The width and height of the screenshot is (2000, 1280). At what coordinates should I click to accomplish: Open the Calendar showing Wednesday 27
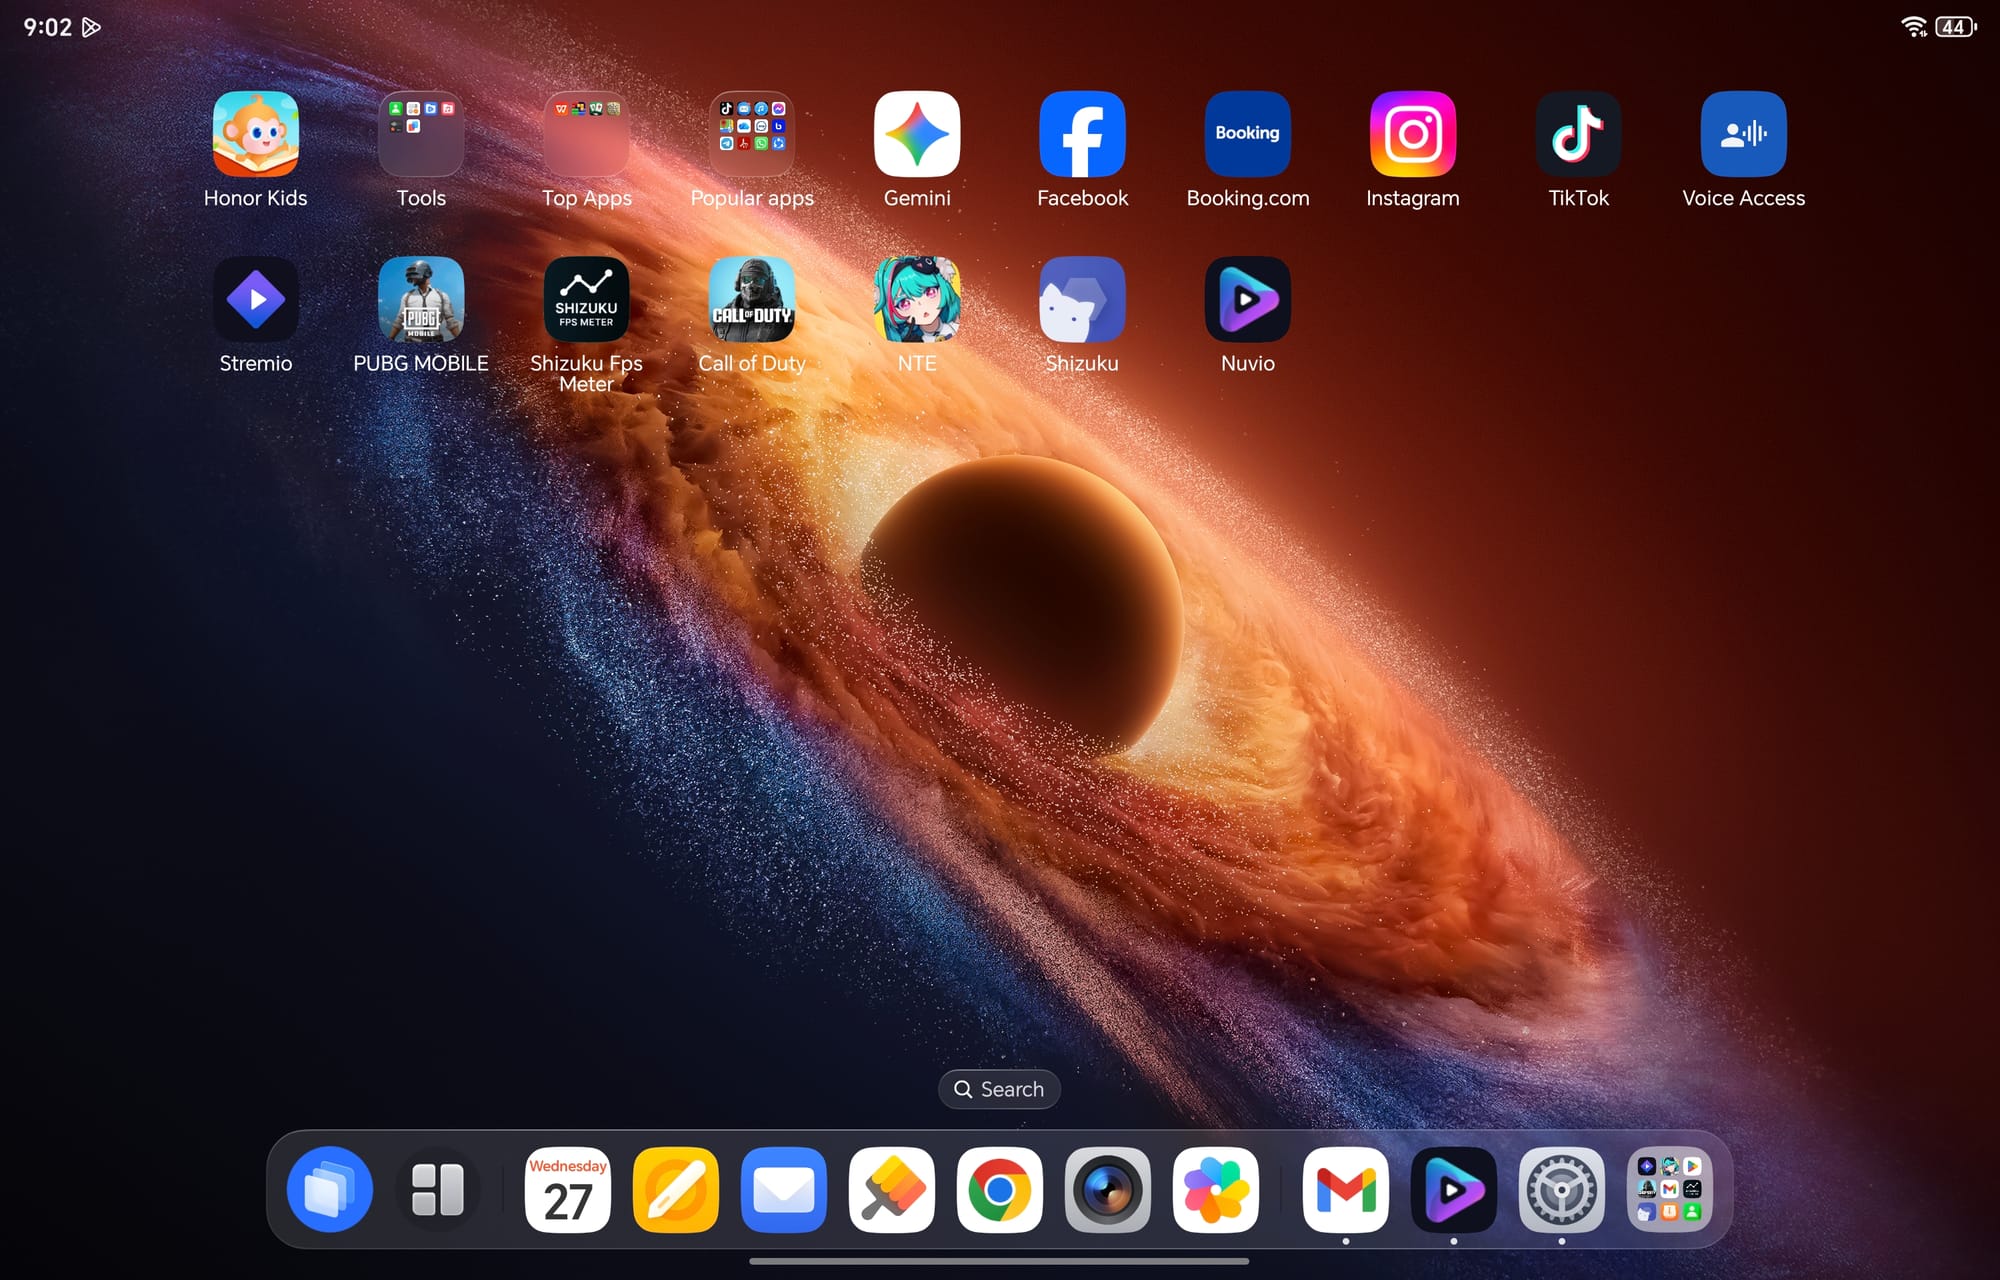coord(568,1190)
